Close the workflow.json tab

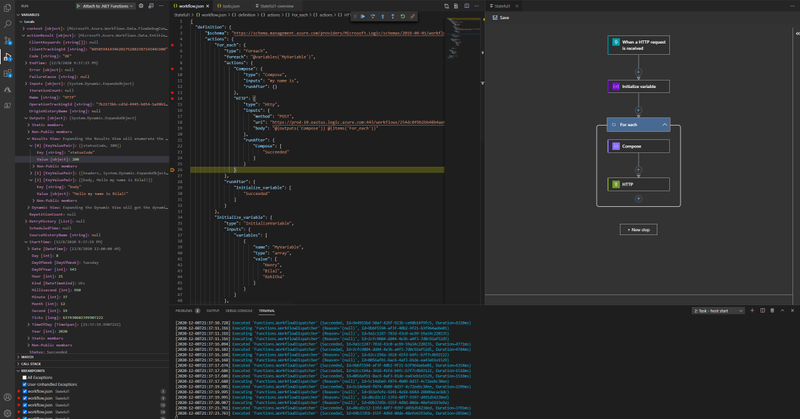(208, 6)
